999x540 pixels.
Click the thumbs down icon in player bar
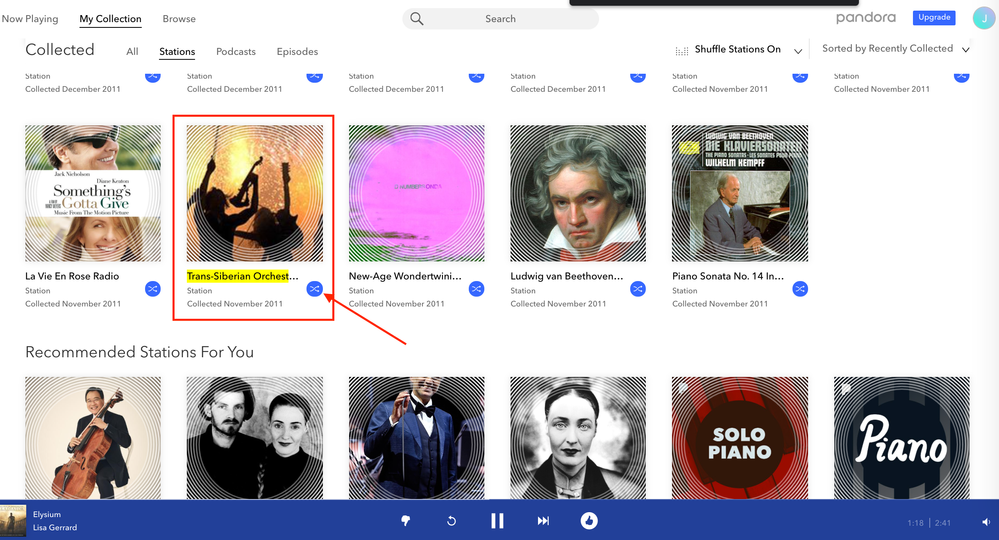(406, 521)
